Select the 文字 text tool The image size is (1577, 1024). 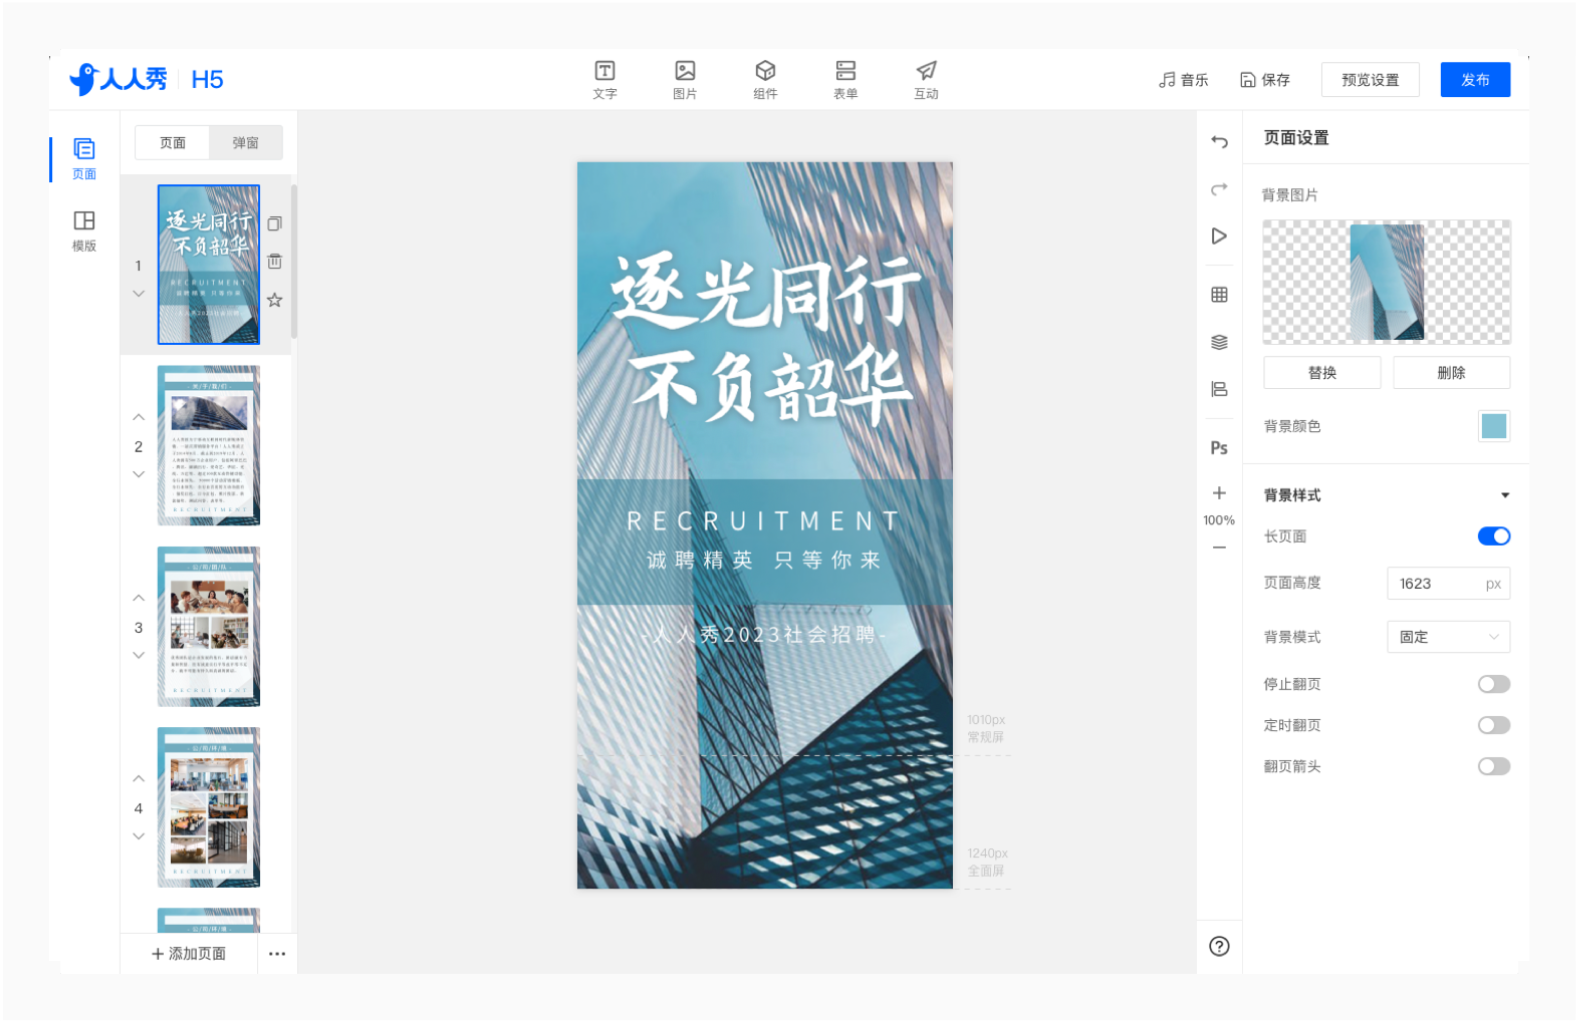[604, 80]
